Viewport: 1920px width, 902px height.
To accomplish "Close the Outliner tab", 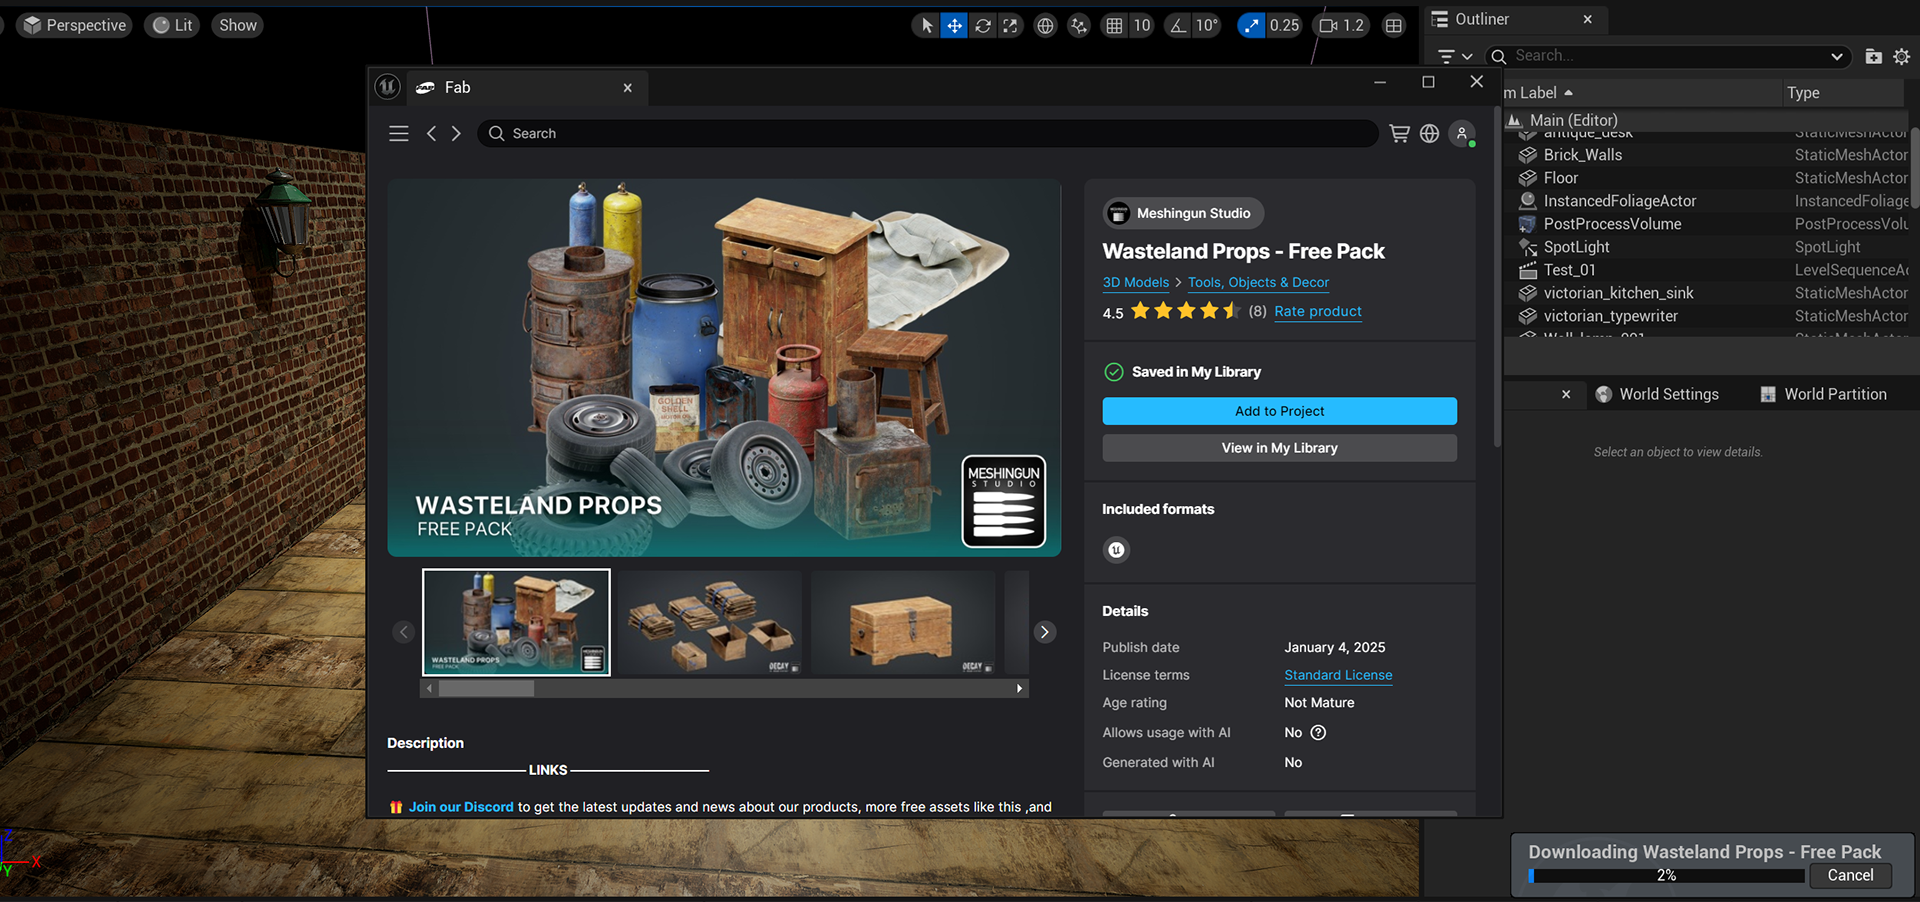I will pos(1587,19).
